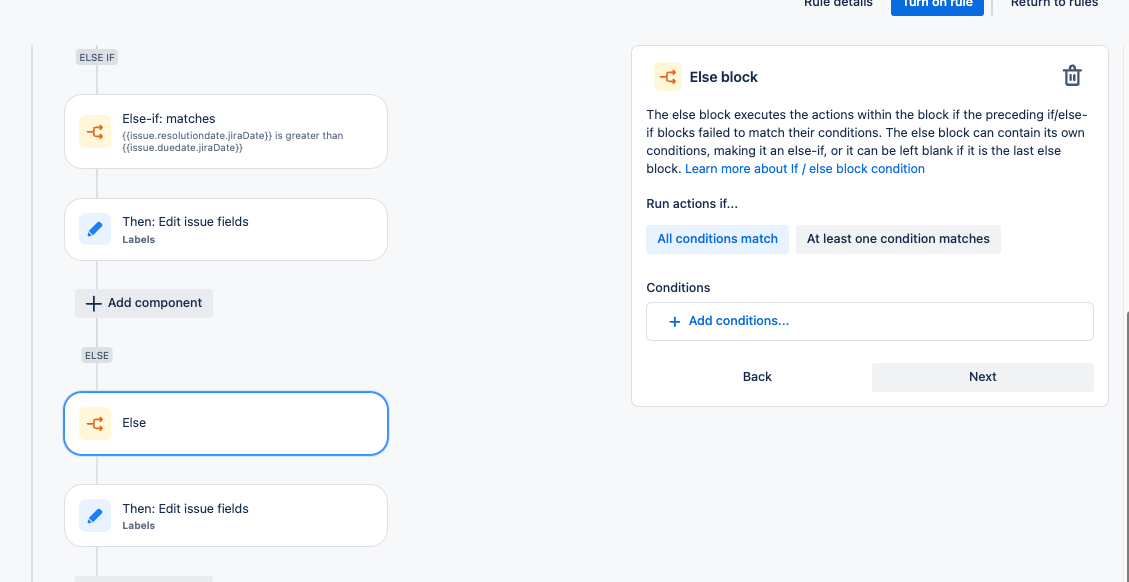The image size is (1129, 582).
Task: Click the pencil icon on the first Edit issue fields card
Action: click(x=95, y=229)
